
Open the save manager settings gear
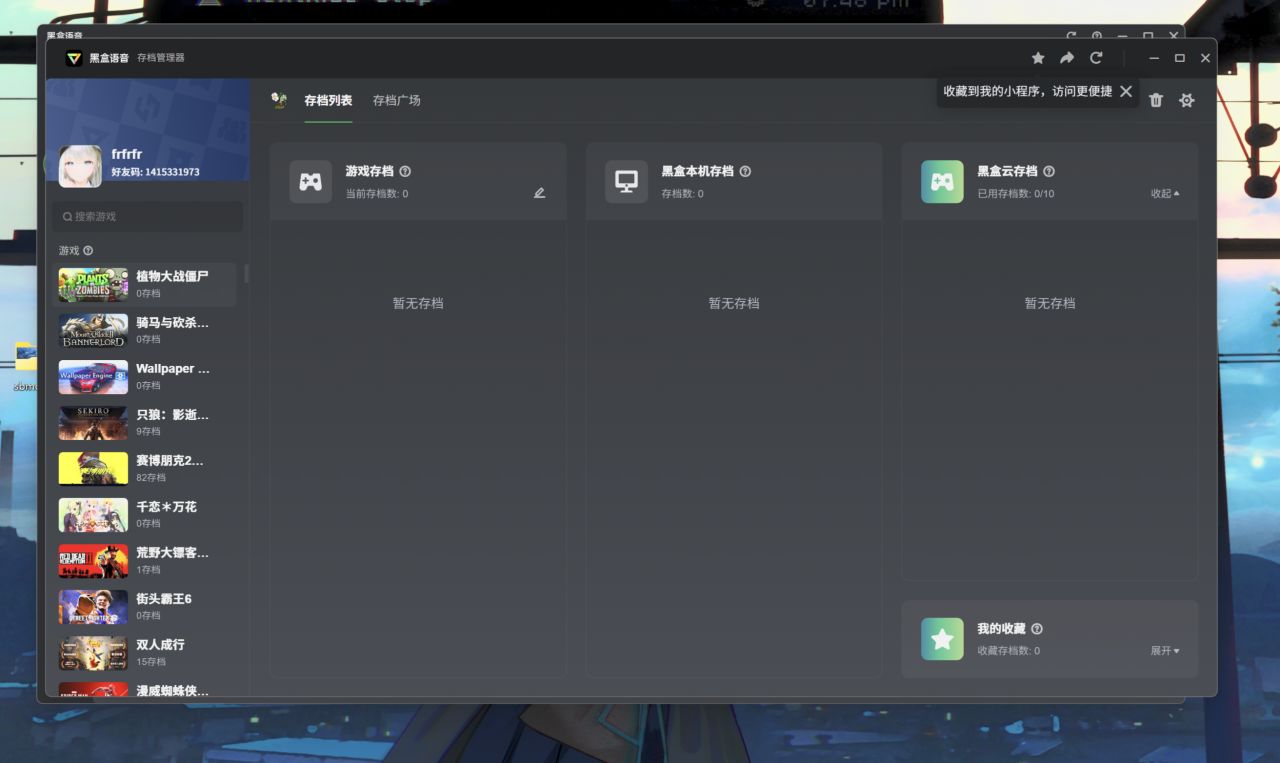click(1187, 100)
